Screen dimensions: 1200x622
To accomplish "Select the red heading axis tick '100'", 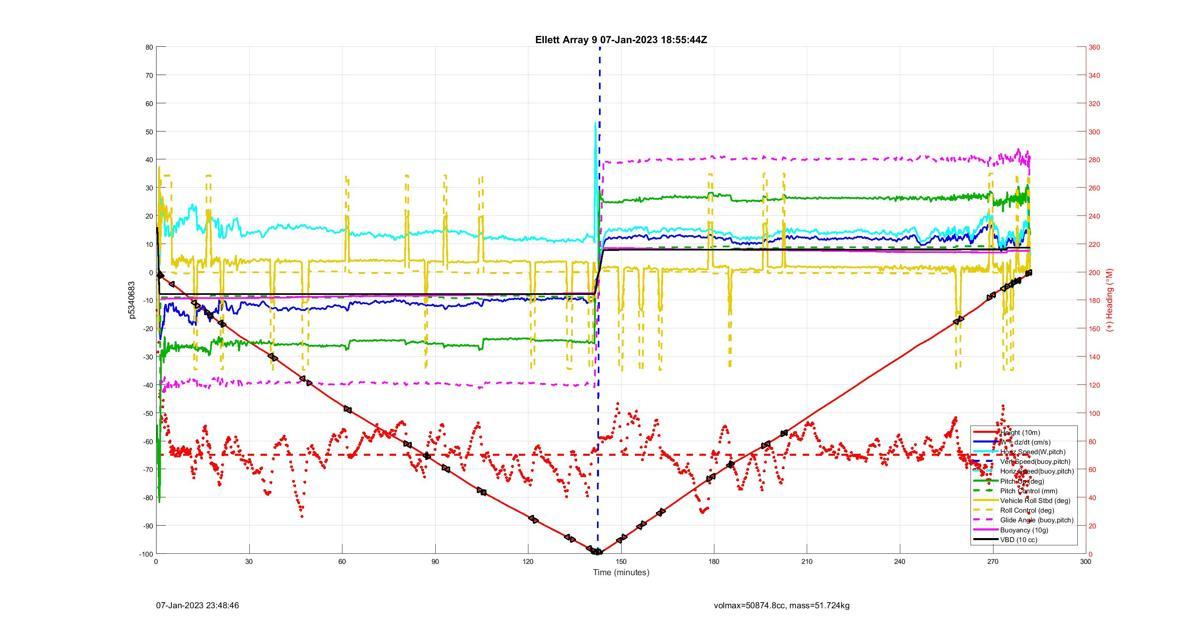I will click(x=1095, y=413).
